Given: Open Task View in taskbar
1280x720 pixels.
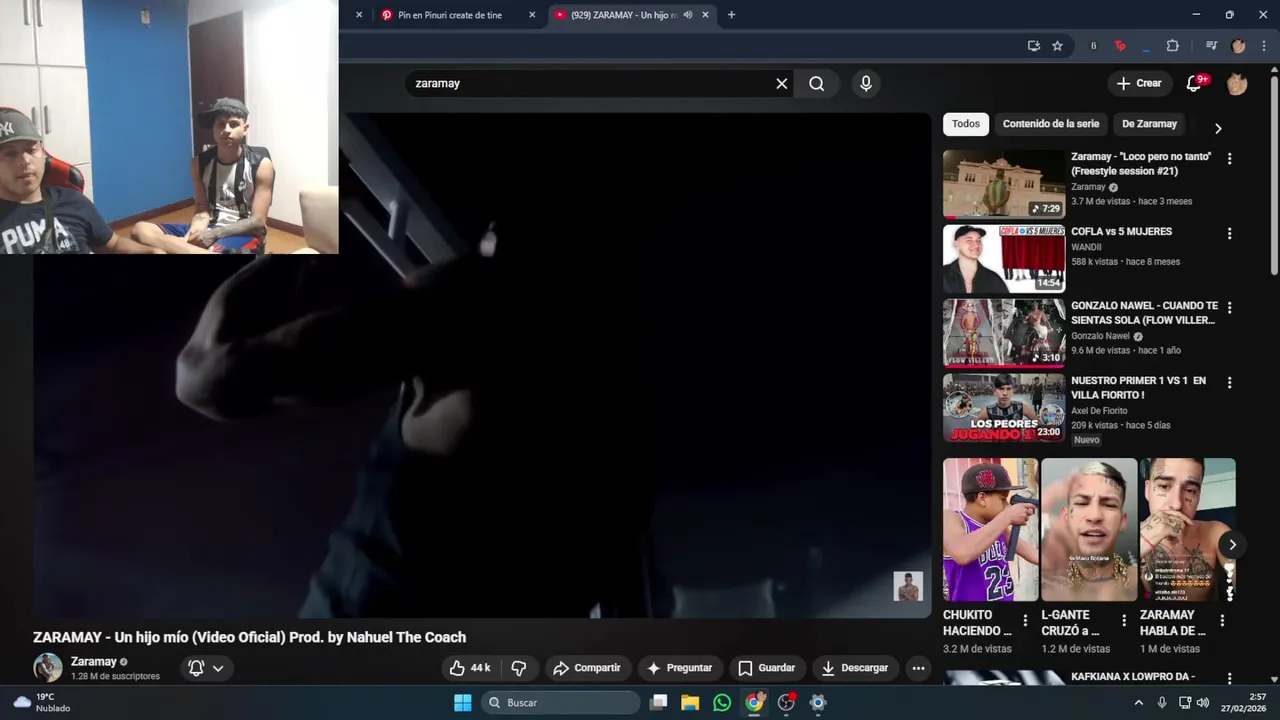Looking at the screenshot, I should point(658,703).
